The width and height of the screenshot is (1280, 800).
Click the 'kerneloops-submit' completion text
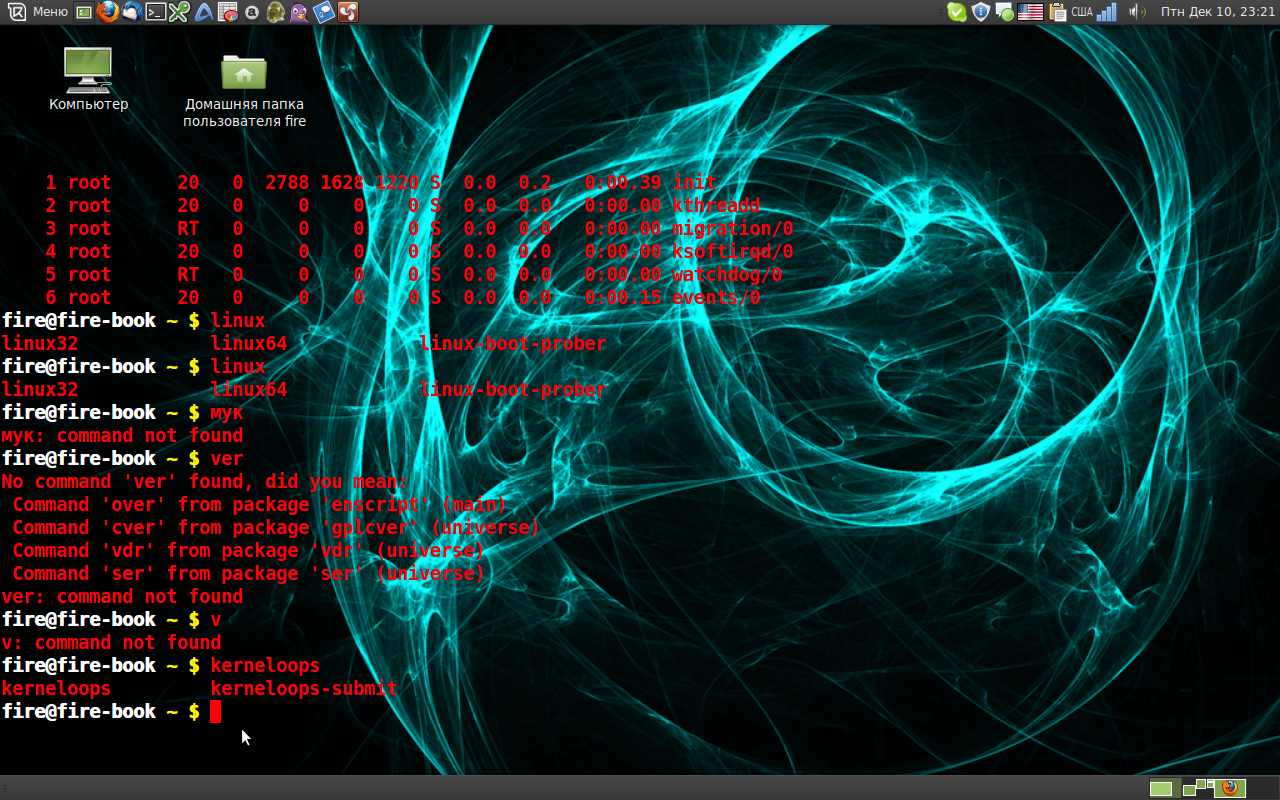click(304, 688)
